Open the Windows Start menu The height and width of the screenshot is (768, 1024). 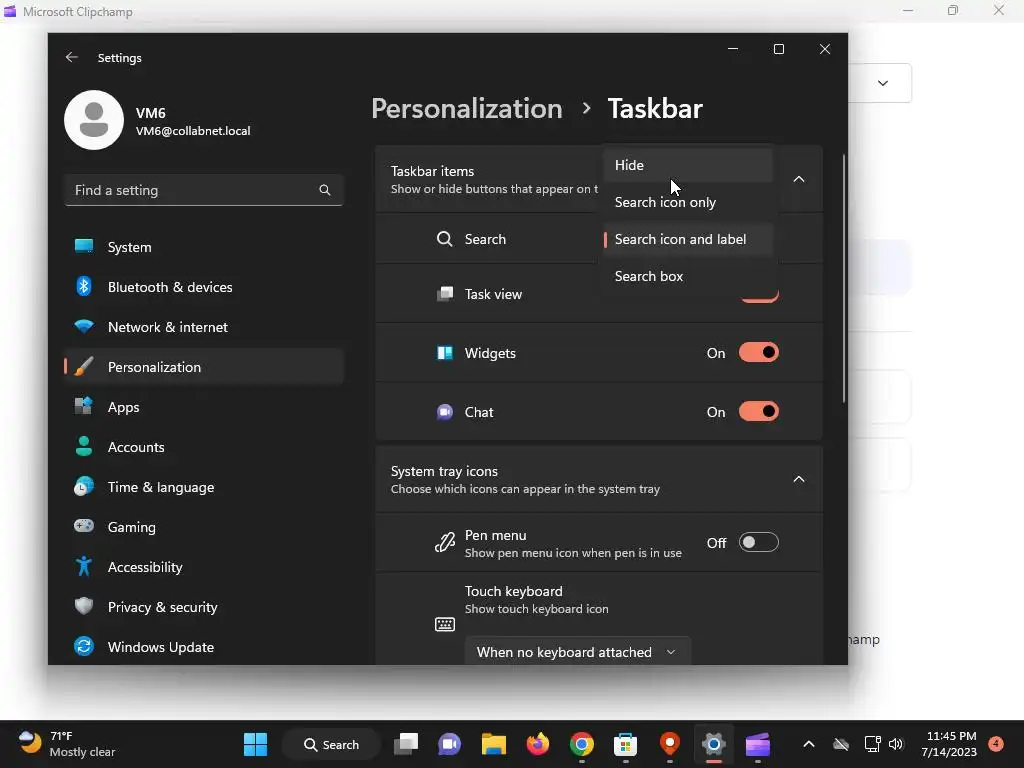point(255,744)
